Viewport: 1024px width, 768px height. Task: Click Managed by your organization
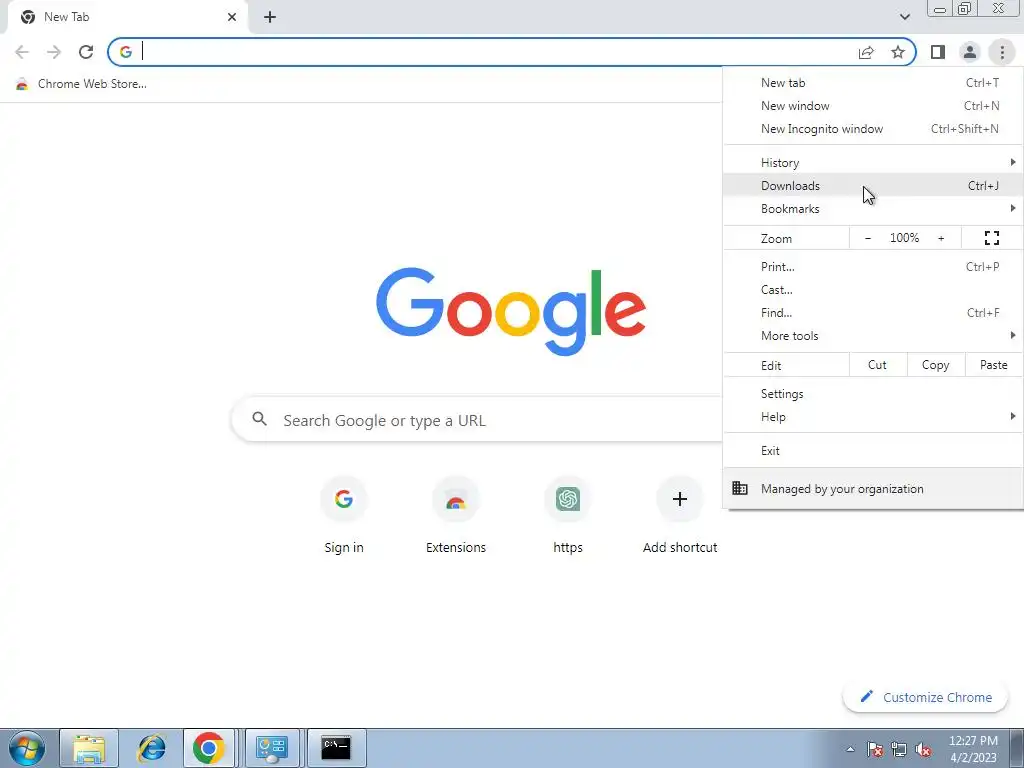(x=873, y=488)
